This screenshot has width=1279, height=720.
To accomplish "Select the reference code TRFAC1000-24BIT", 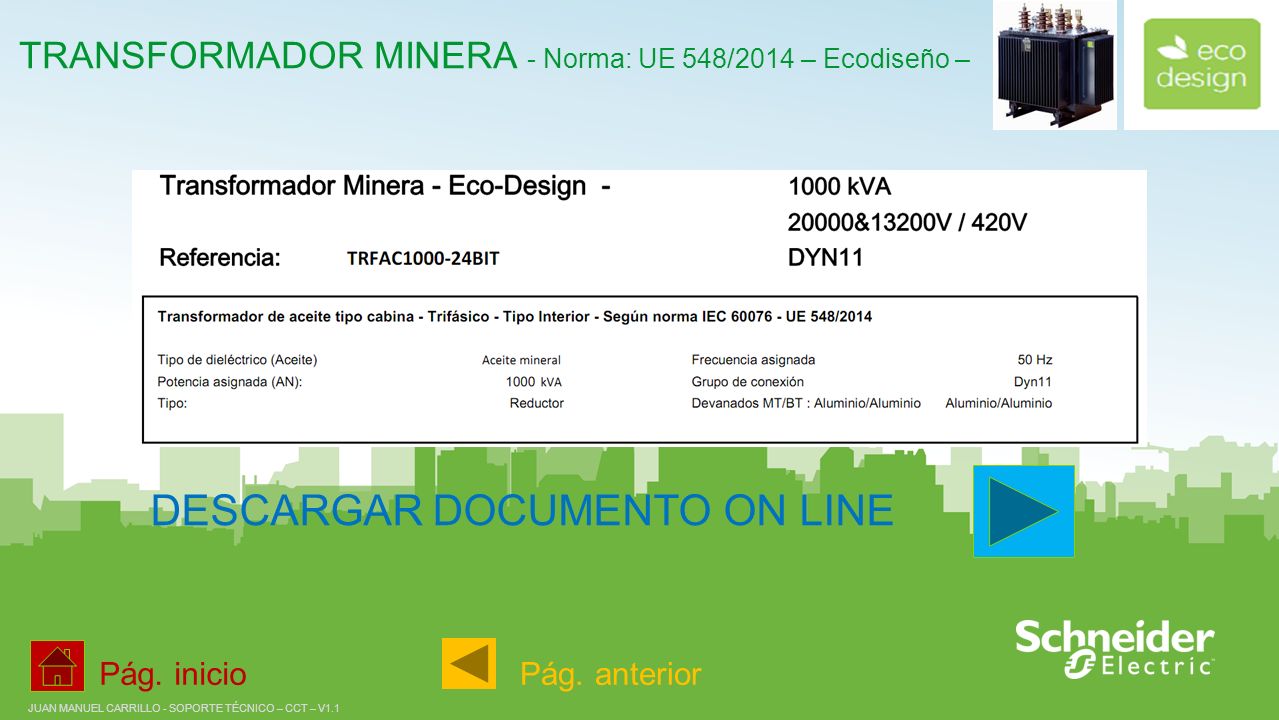I will 423,258.
